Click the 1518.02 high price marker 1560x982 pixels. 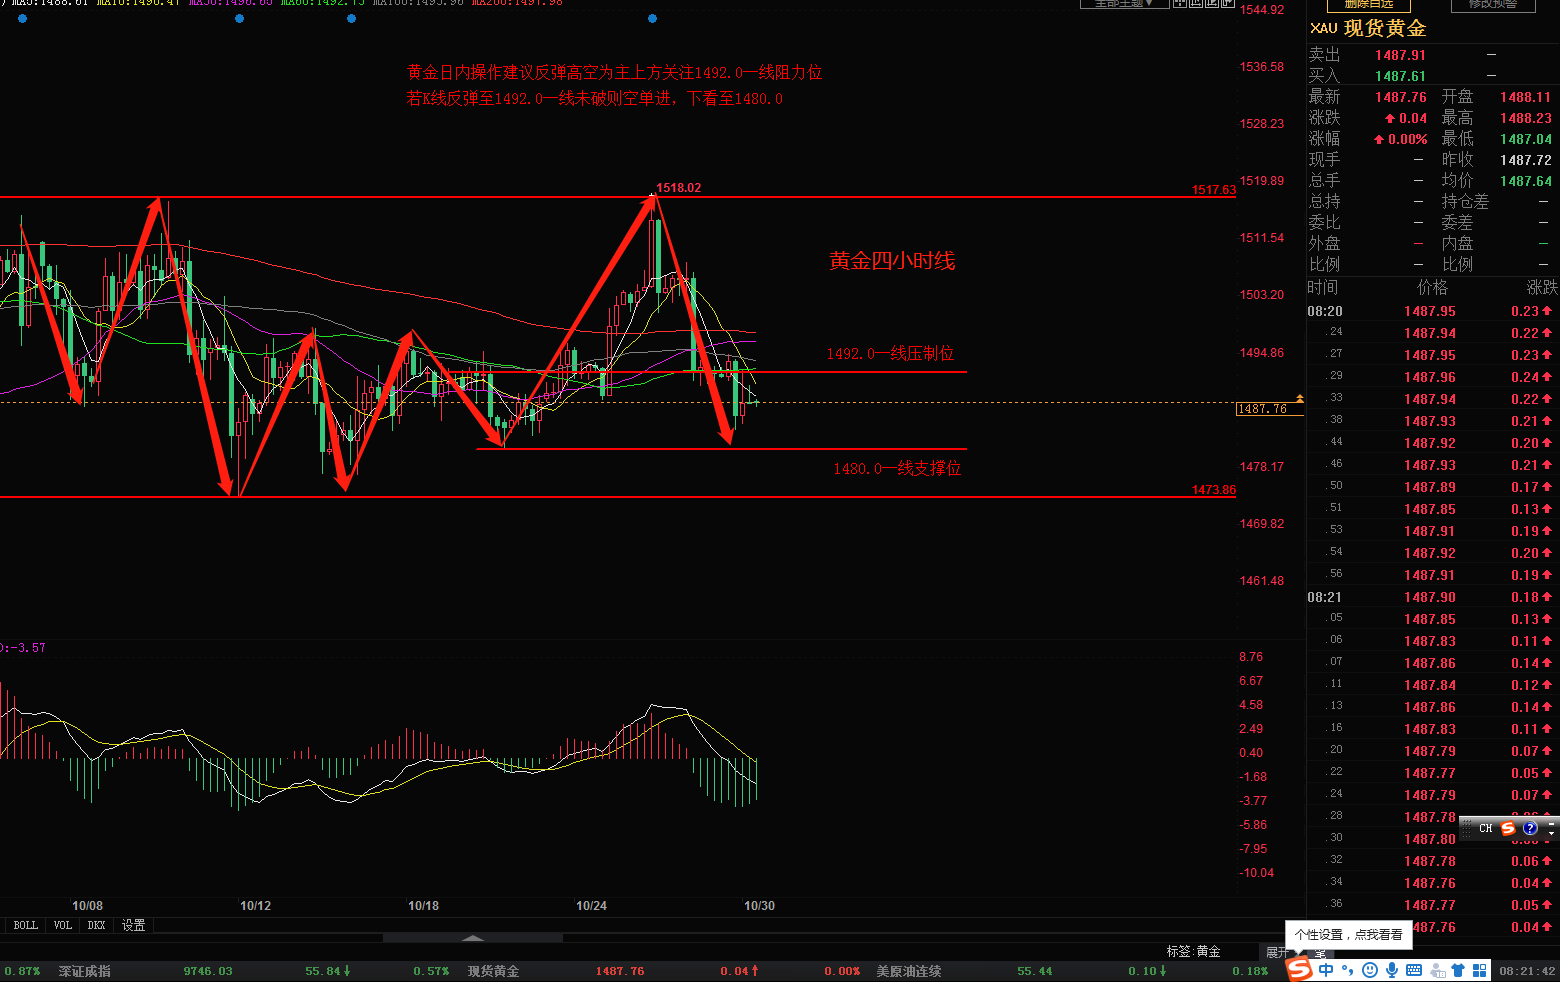click(678, 188)
